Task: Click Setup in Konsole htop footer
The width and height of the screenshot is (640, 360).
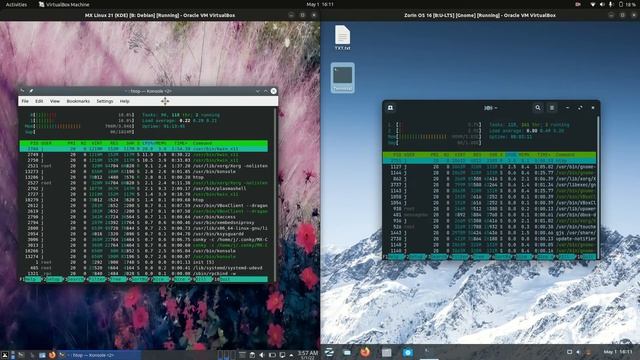Action: point(53,279)
